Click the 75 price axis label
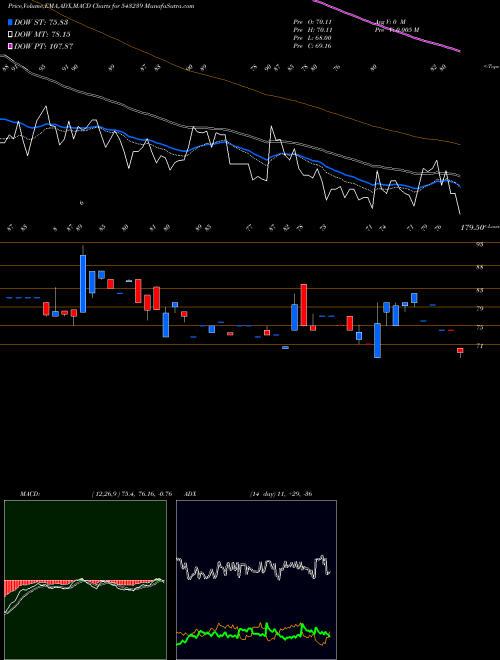Viewport: 500px width, 660px height. [x=479, y=327]
